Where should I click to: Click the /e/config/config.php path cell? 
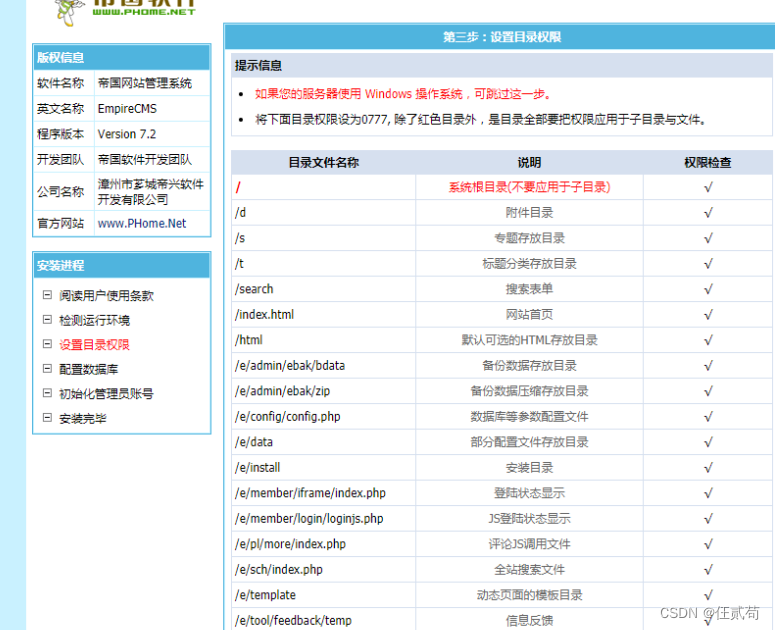click(x=324, y=417)
